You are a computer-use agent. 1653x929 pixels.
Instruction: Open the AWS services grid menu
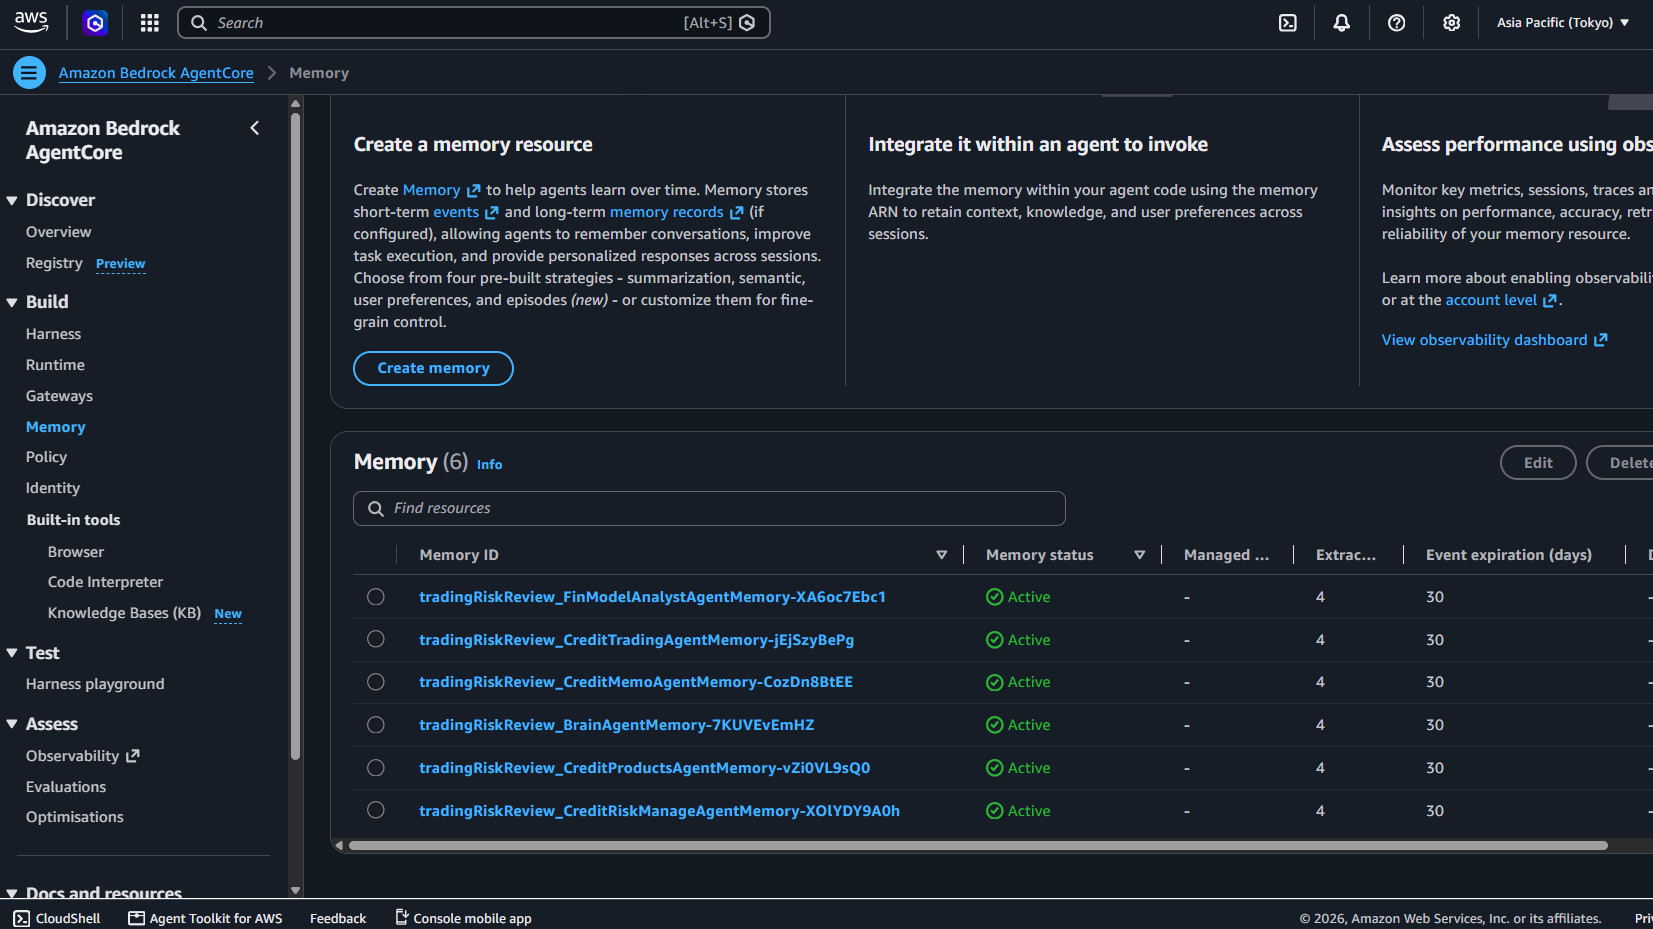pyautogui.click(x=150, y=23)
